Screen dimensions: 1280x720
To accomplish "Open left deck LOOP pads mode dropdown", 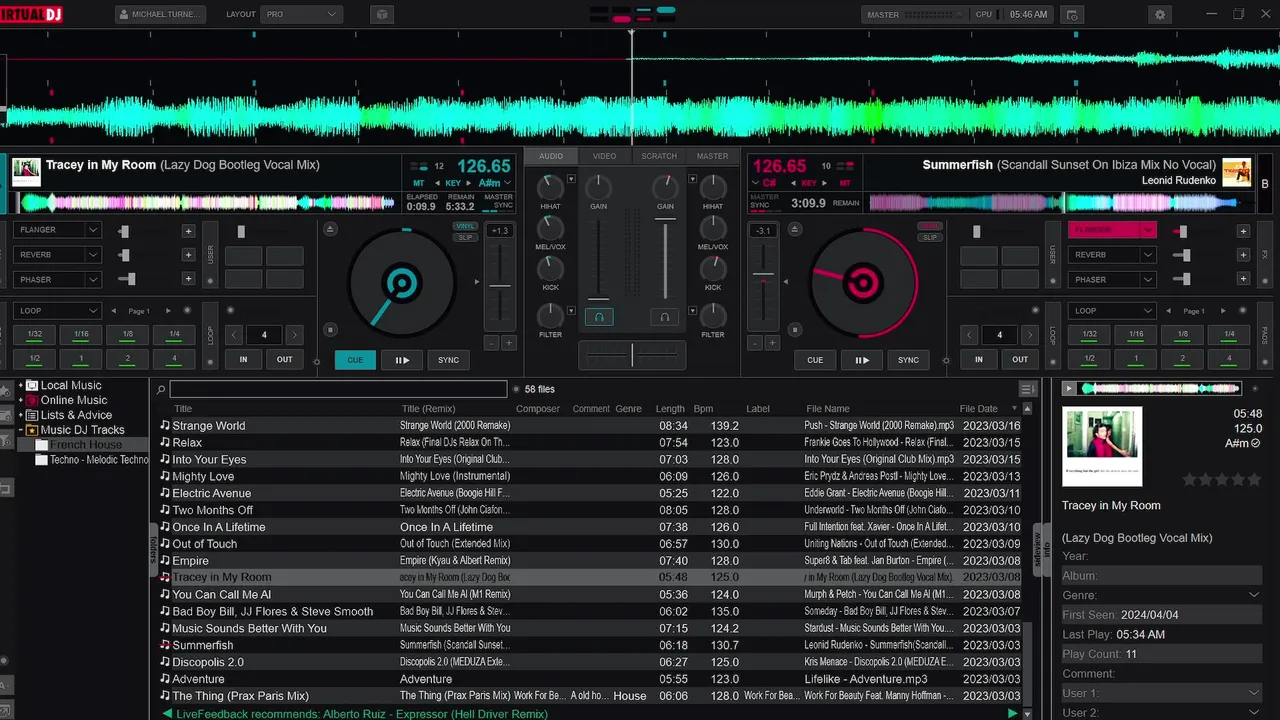I will click(58, 311).
